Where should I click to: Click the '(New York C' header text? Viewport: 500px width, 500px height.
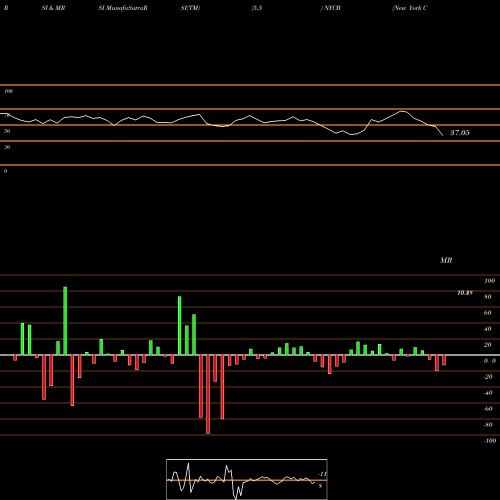coord(410,8)
